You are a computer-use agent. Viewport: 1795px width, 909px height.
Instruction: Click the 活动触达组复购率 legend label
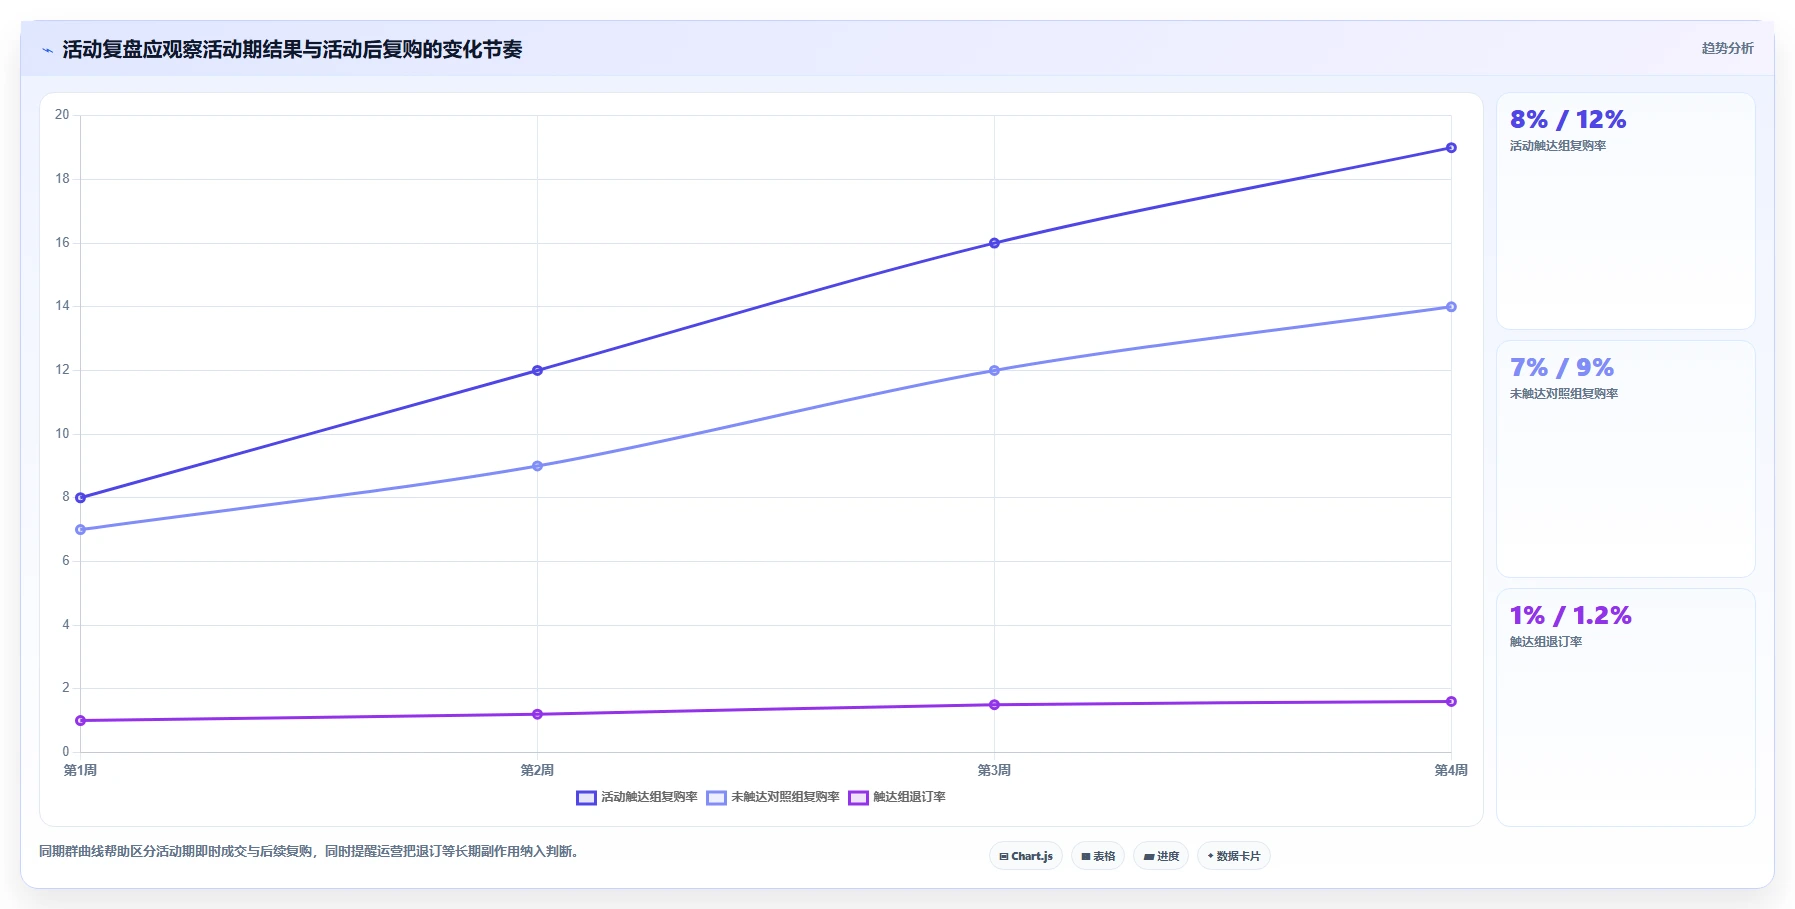(x=649, y=797)
